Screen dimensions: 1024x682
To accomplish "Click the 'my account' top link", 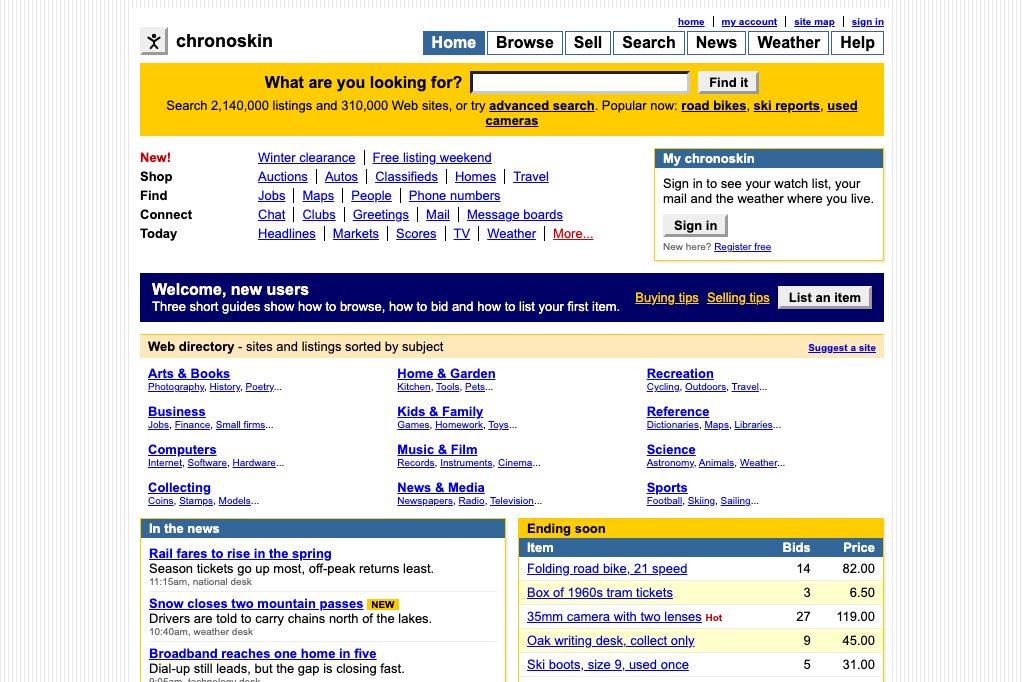I will (x=749, y=22).
